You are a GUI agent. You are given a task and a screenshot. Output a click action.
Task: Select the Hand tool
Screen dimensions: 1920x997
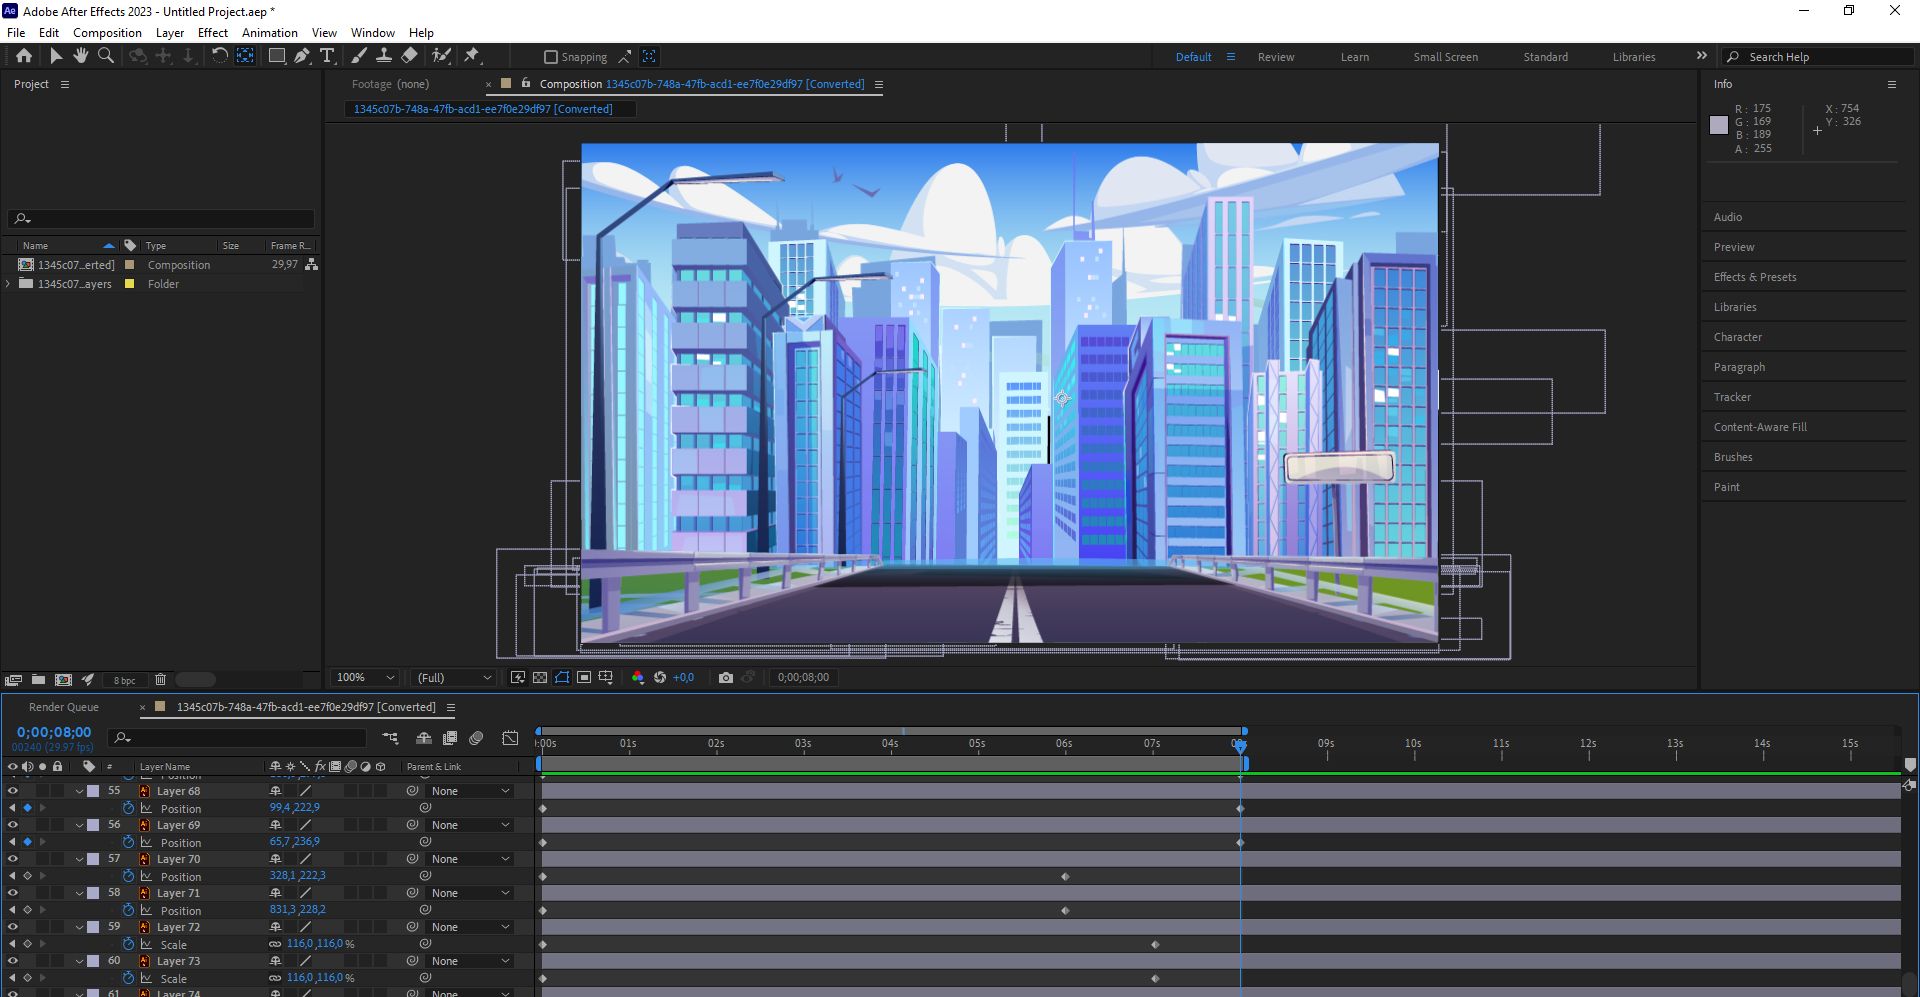[81, 56]
